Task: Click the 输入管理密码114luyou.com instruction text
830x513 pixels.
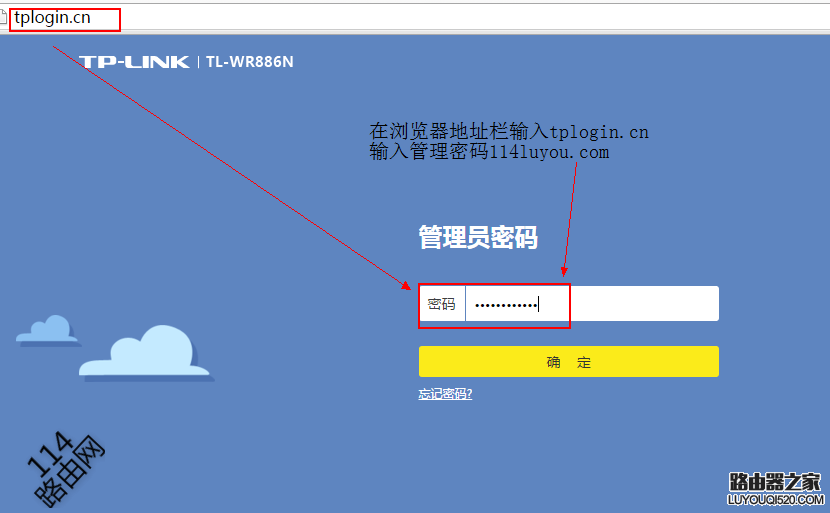Action: click(489, 152)
